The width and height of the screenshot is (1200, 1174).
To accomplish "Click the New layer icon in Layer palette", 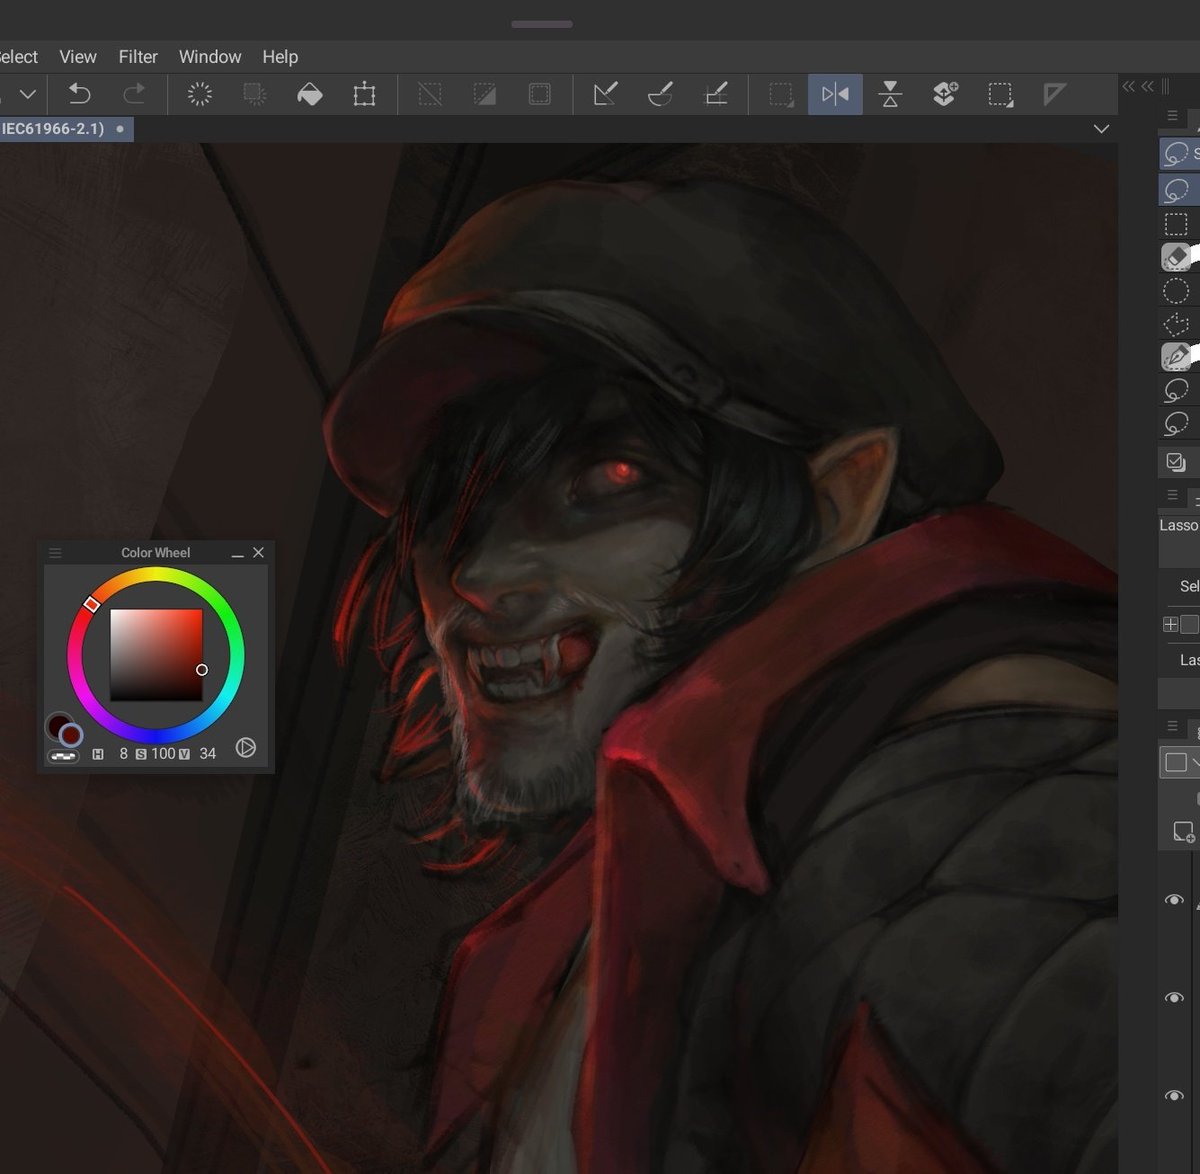I will tap(1183, 833).
